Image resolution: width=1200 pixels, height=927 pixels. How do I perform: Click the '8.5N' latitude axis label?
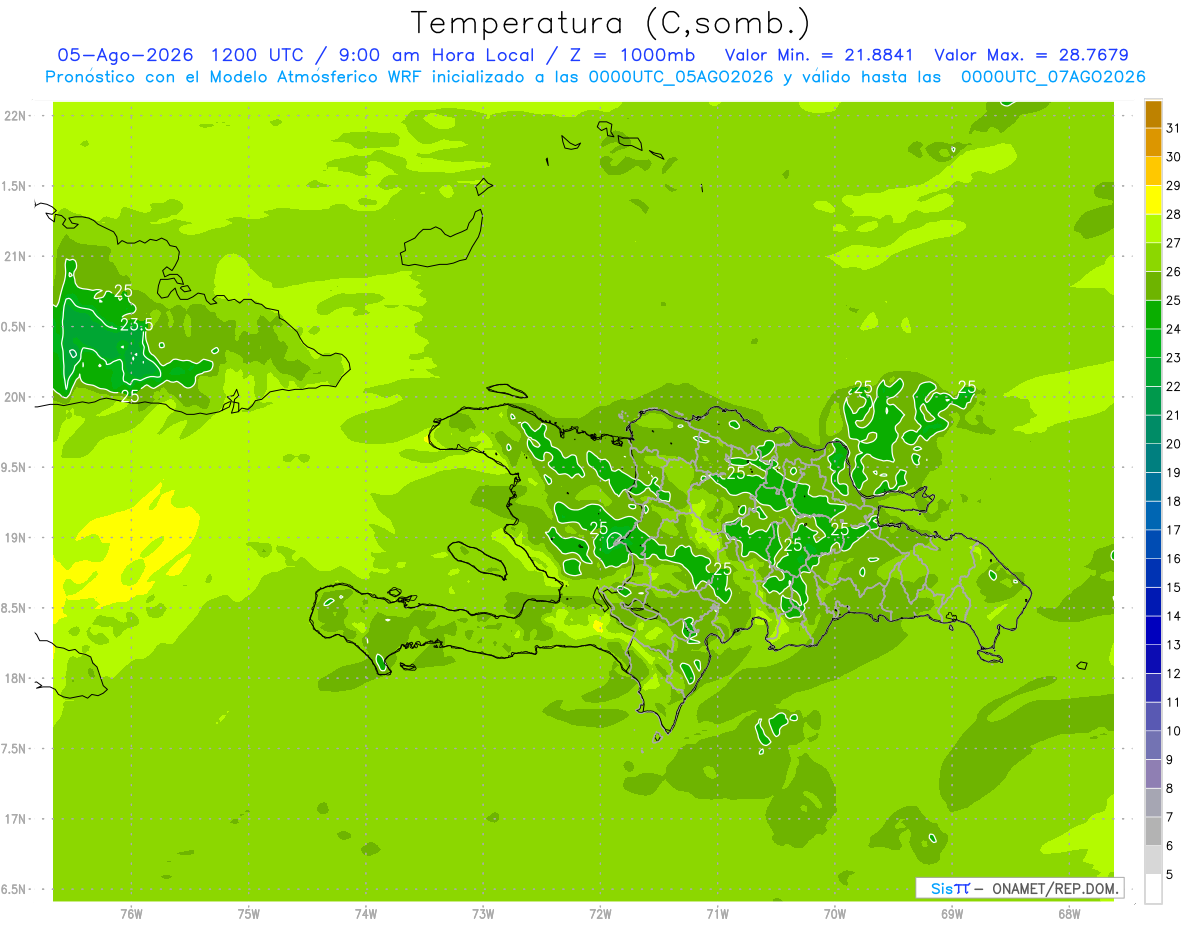tap(15, 608)
